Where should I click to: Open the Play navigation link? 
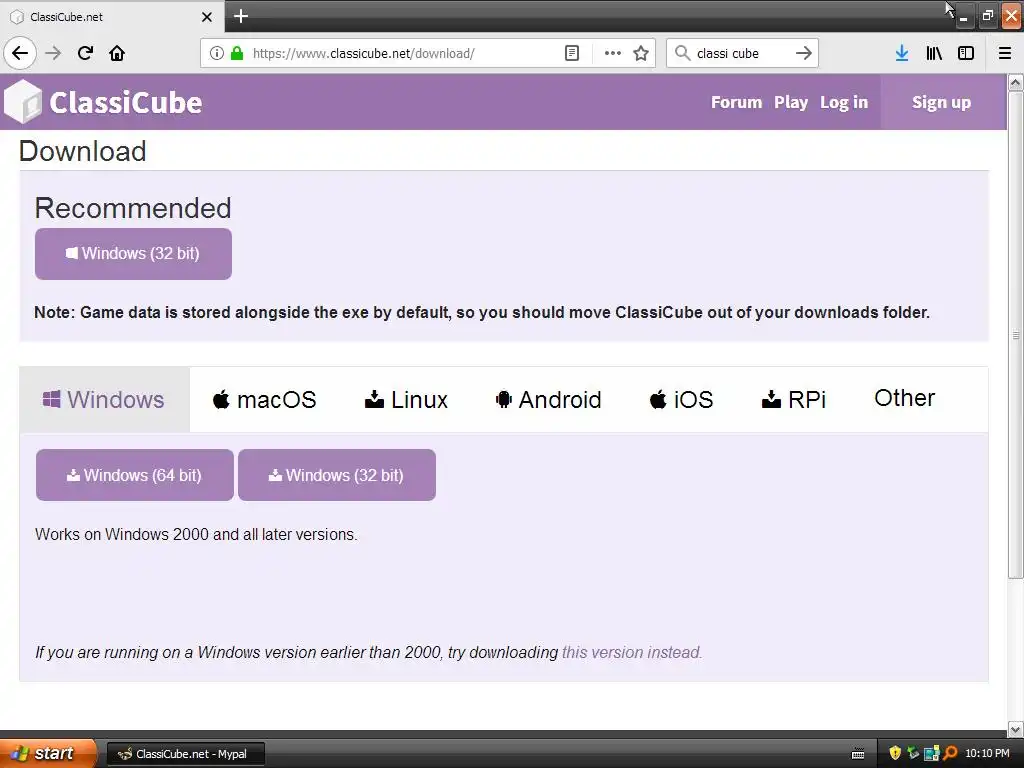point(791,103)
